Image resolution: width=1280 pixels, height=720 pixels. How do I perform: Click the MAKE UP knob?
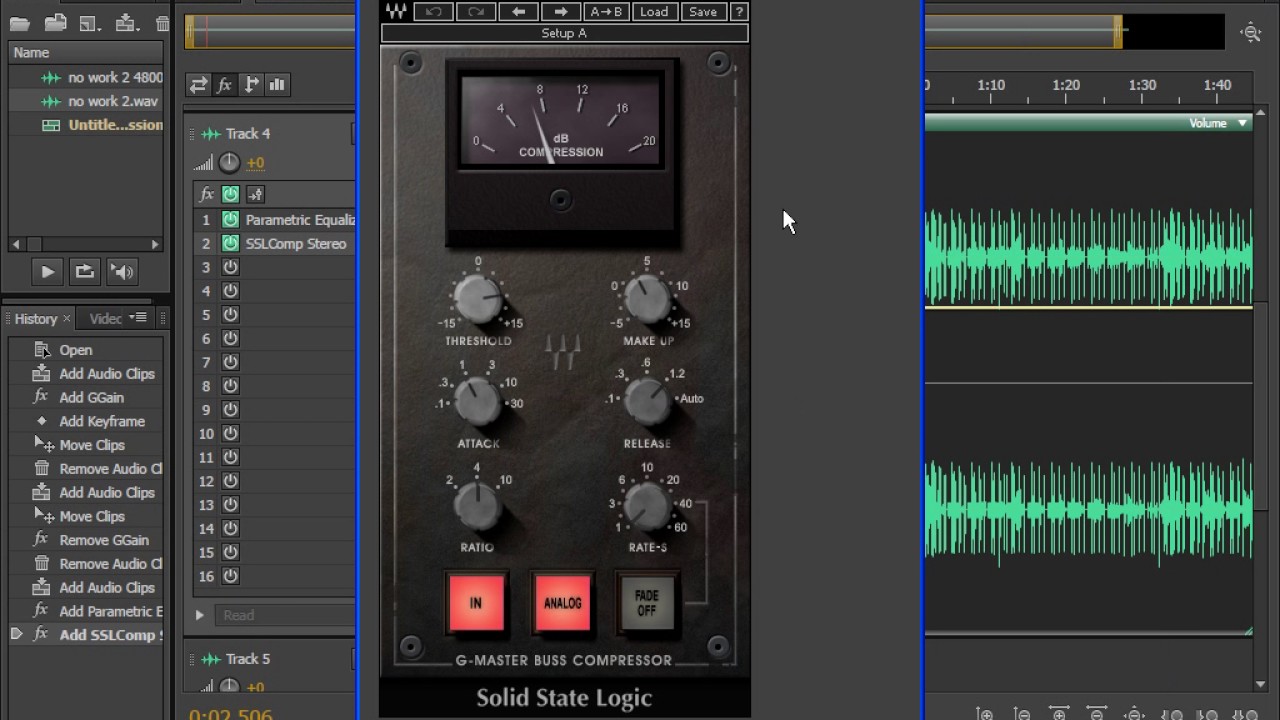[647, 300]
